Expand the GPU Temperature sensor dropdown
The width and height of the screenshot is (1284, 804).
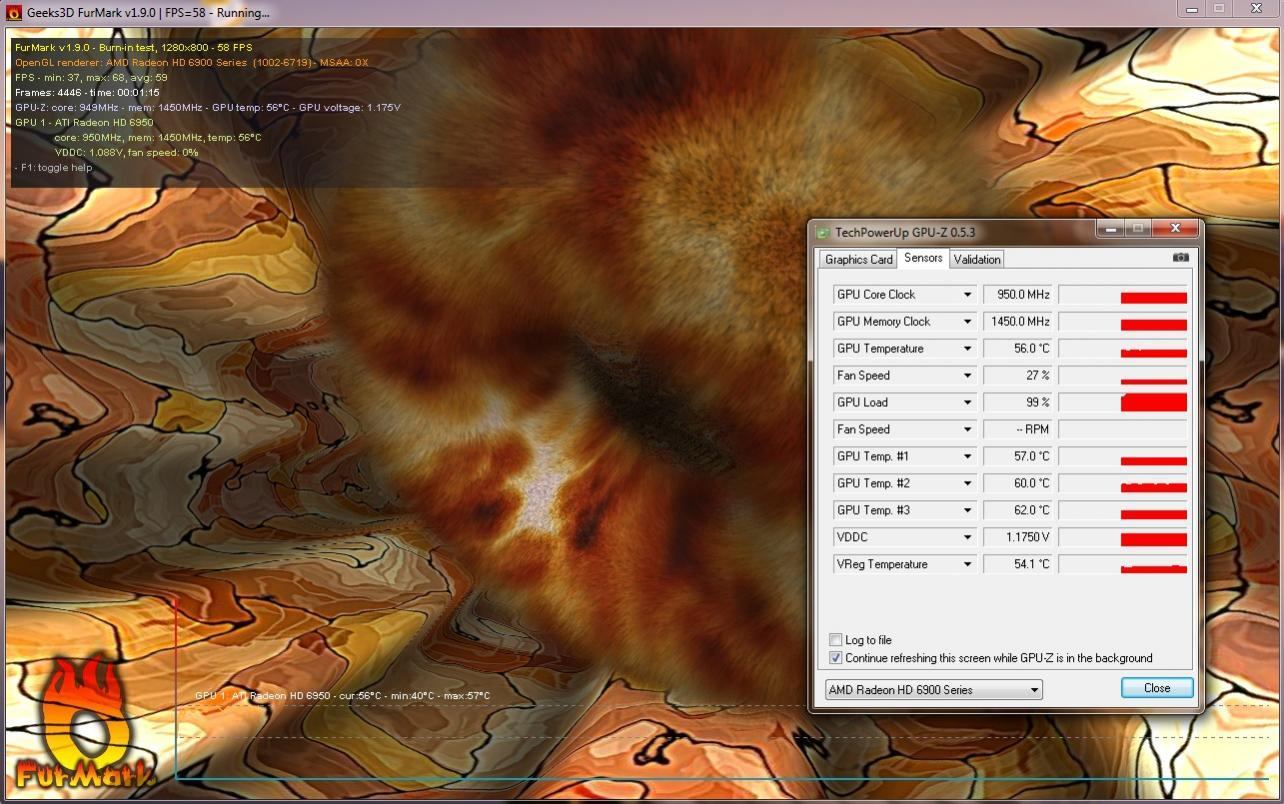[967, 349]
